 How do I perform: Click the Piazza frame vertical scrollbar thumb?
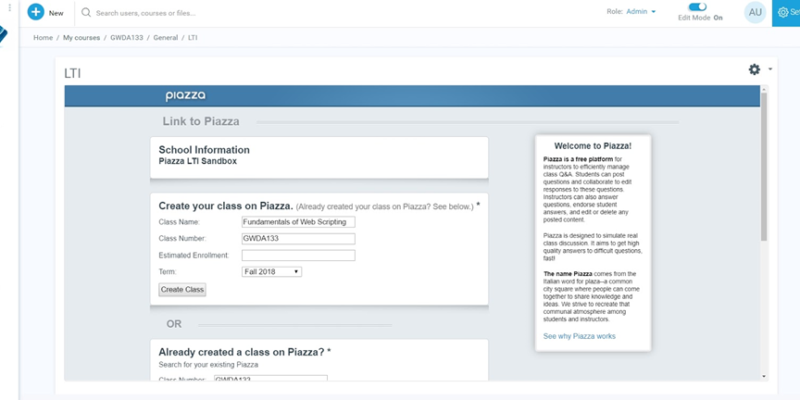(764, 166)
